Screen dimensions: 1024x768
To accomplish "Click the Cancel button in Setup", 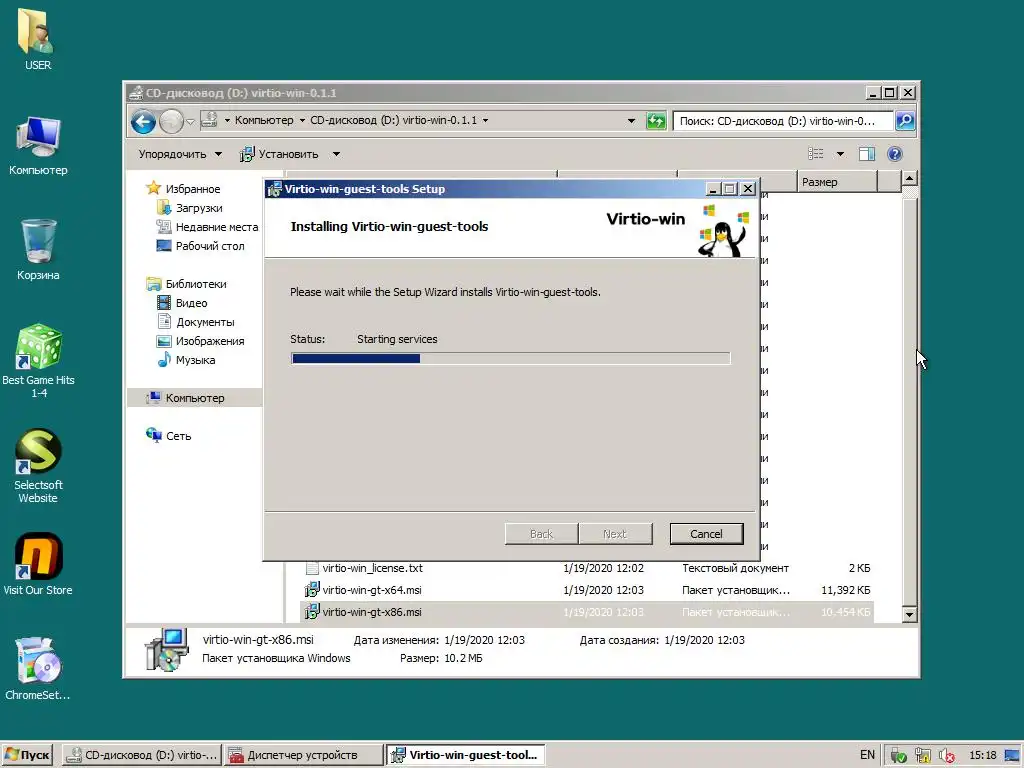I will pyautogui.click(x=706, y=534).
